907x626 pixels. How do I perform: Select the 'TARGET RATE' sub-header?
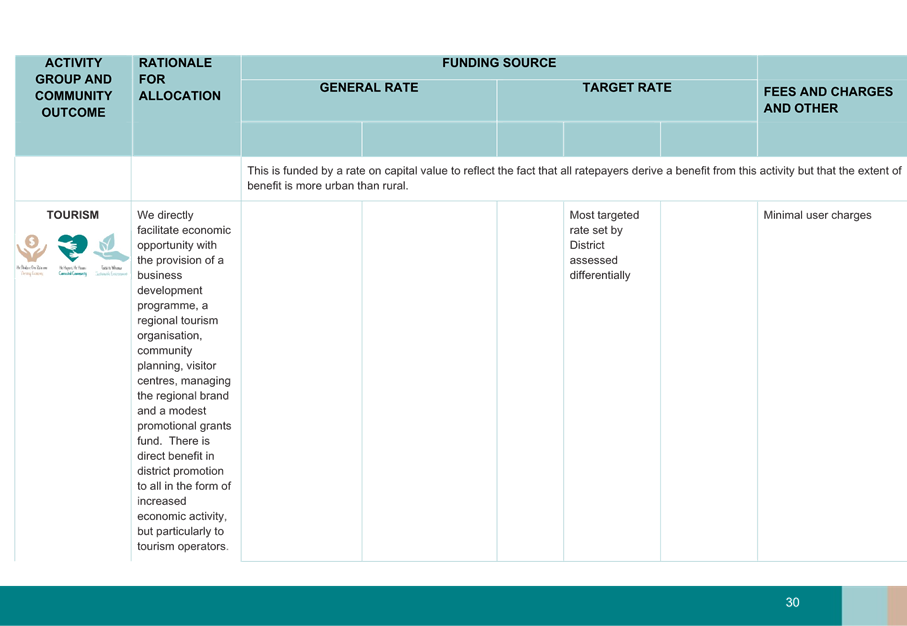[627, 87]
